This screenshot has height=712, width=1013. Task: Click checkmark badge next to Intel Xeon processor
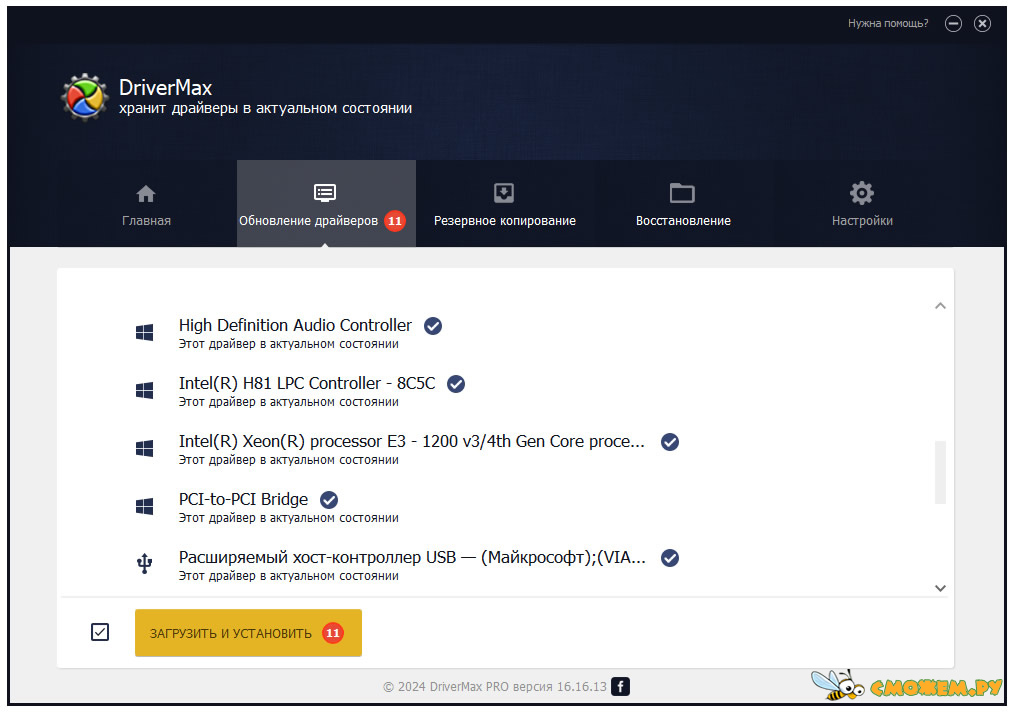click(670, 442)
